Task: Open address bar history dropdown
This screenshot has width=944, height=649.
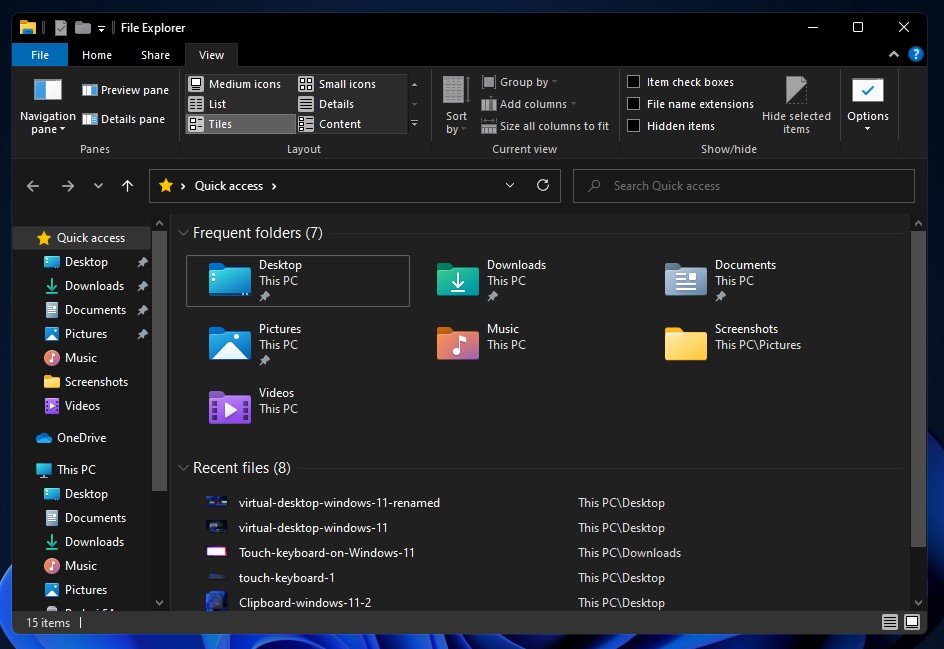Action: point(510,185)
